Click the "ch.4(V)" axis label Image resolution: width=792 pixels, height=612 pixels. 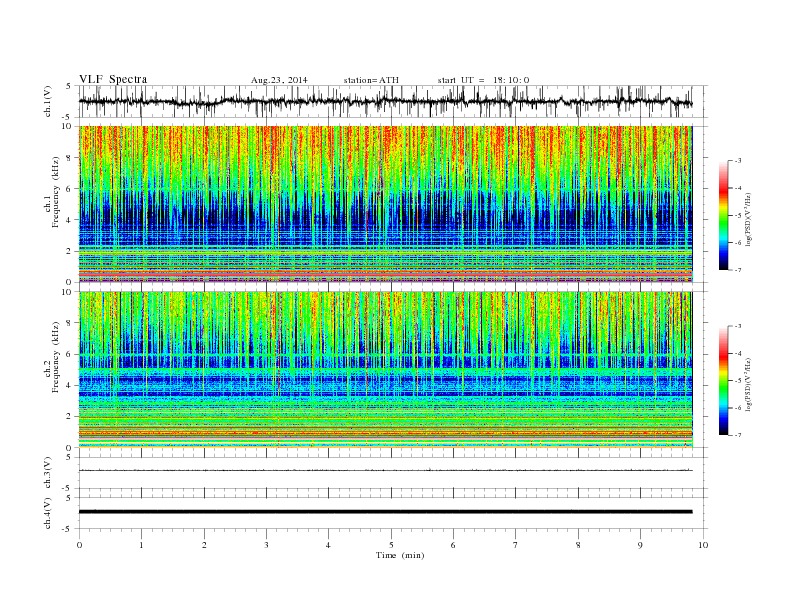coord(48,513)
